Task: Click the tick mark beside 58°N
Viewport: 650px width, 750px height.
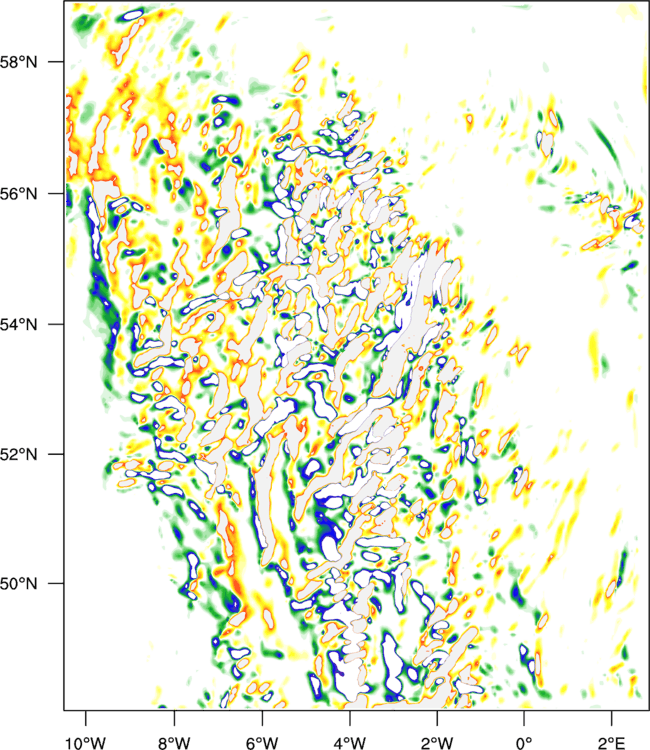Action: tap(56, 62)
